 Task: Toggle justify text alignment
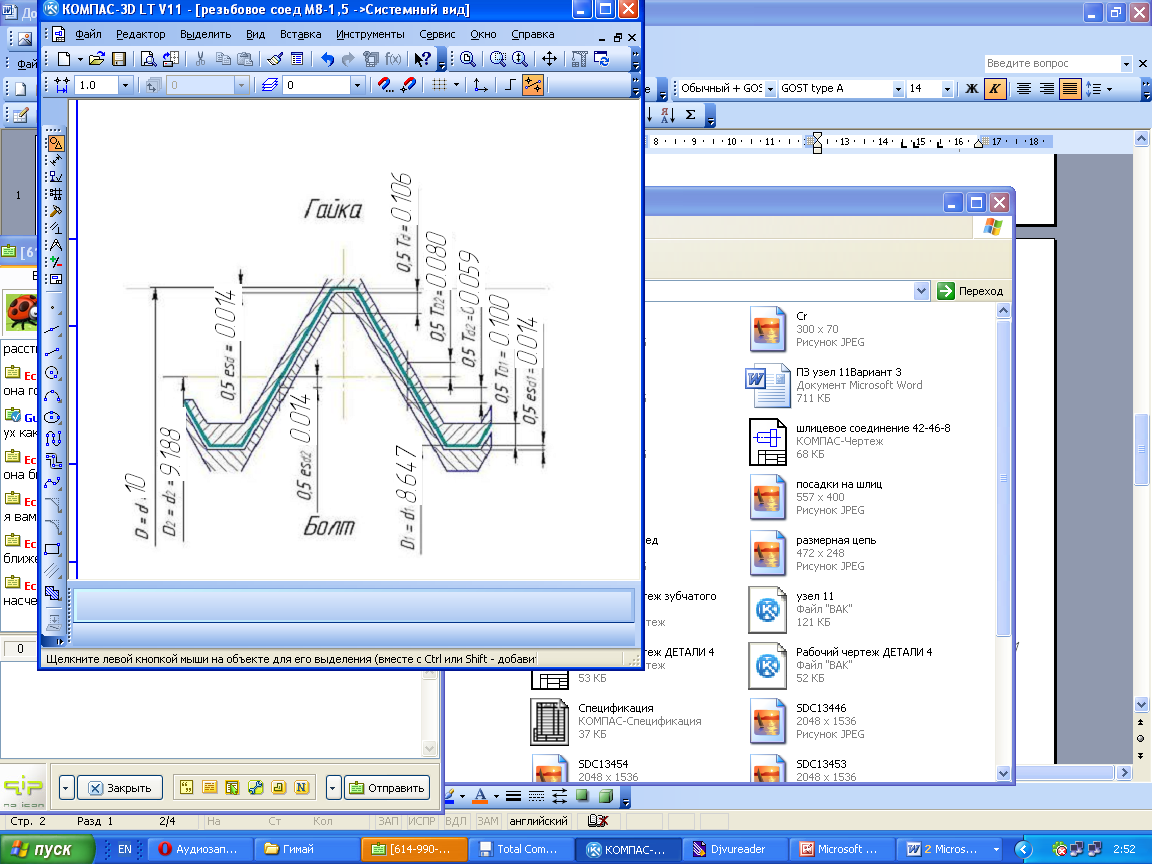point(1070,88)
